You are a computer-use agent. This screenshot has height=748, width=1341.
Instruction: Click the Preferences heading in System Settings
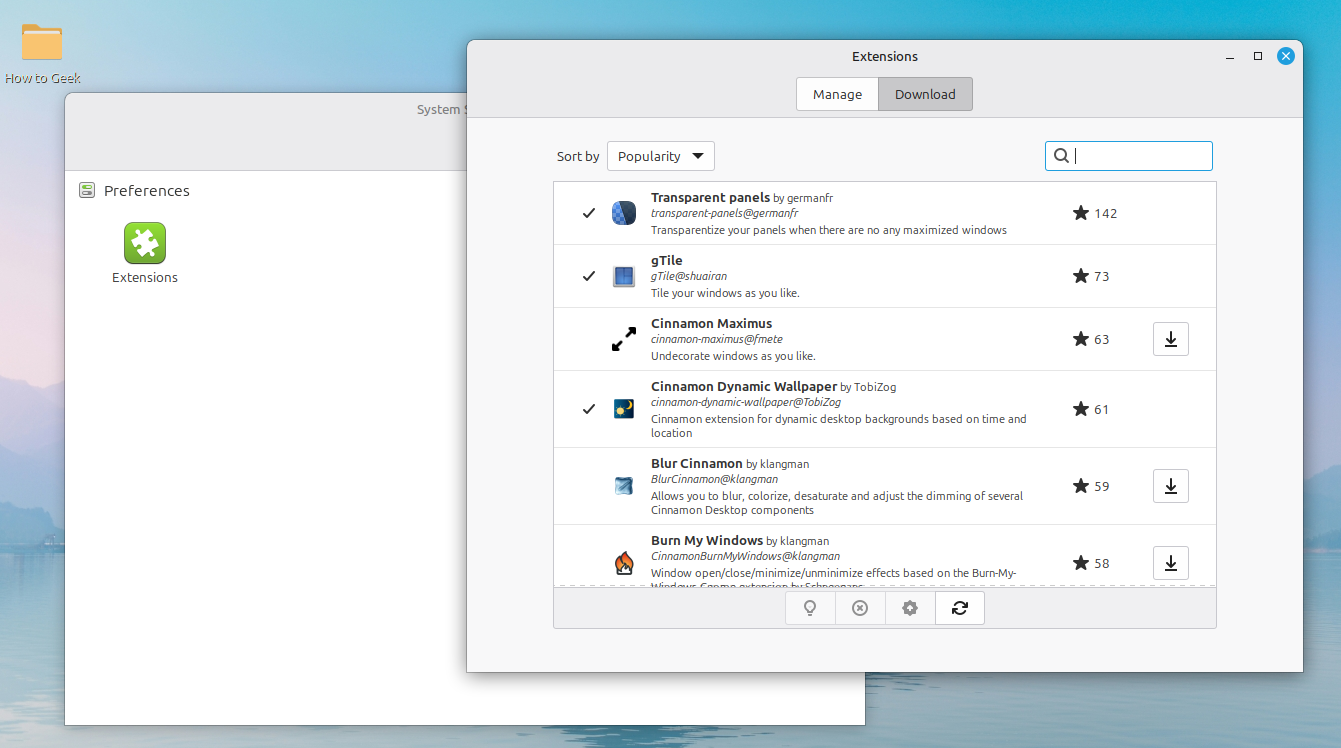(x=147, y=191)
